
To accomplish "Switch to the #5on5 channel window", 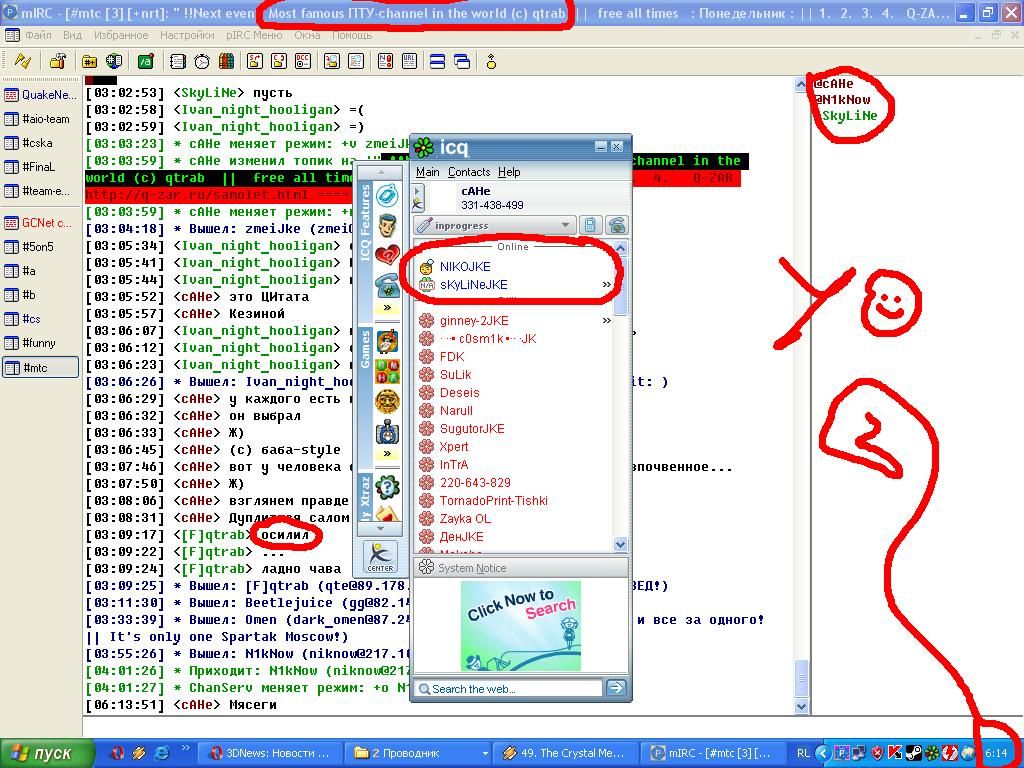I will [x=40, y=247].
